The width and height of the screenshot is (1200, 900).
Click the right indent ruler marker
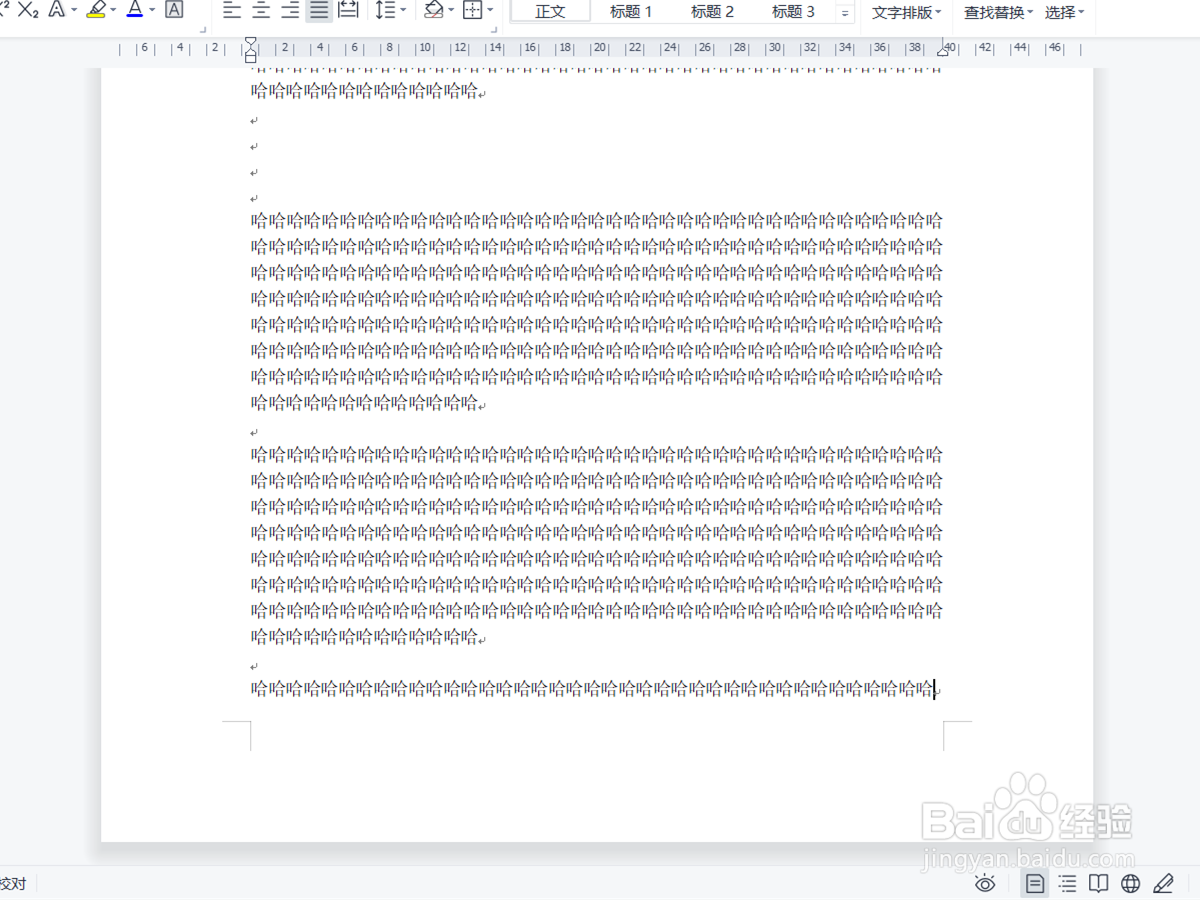point(943,49)
